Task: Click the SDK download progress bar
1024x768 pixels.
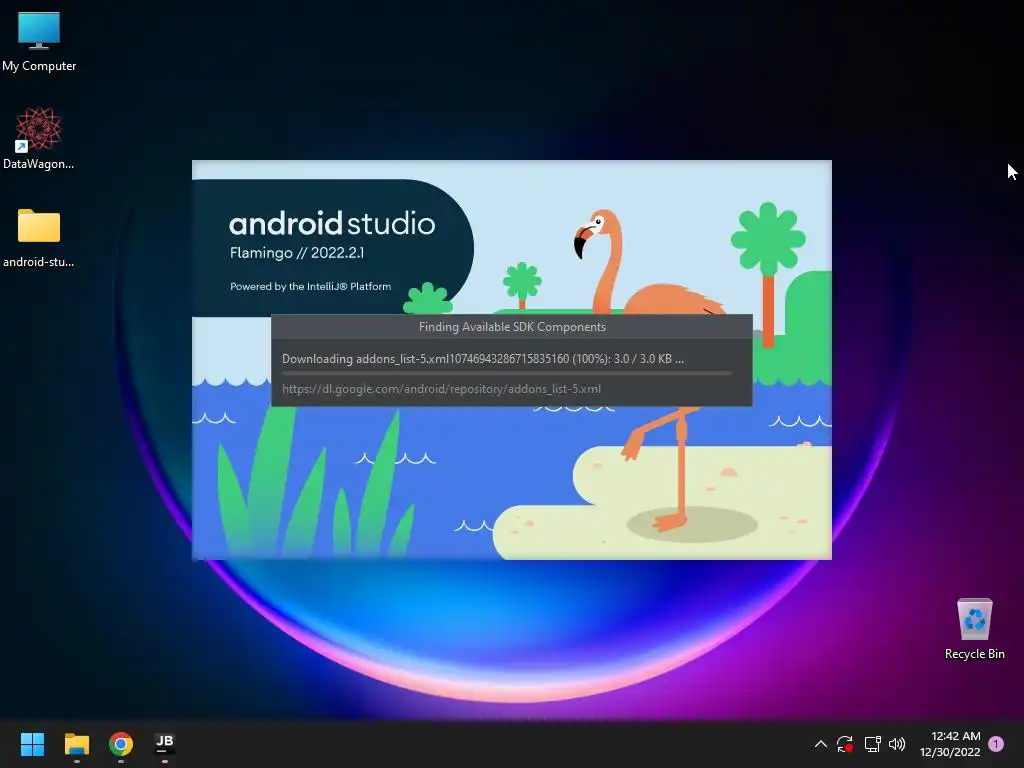Action: (x=507, y=374)
